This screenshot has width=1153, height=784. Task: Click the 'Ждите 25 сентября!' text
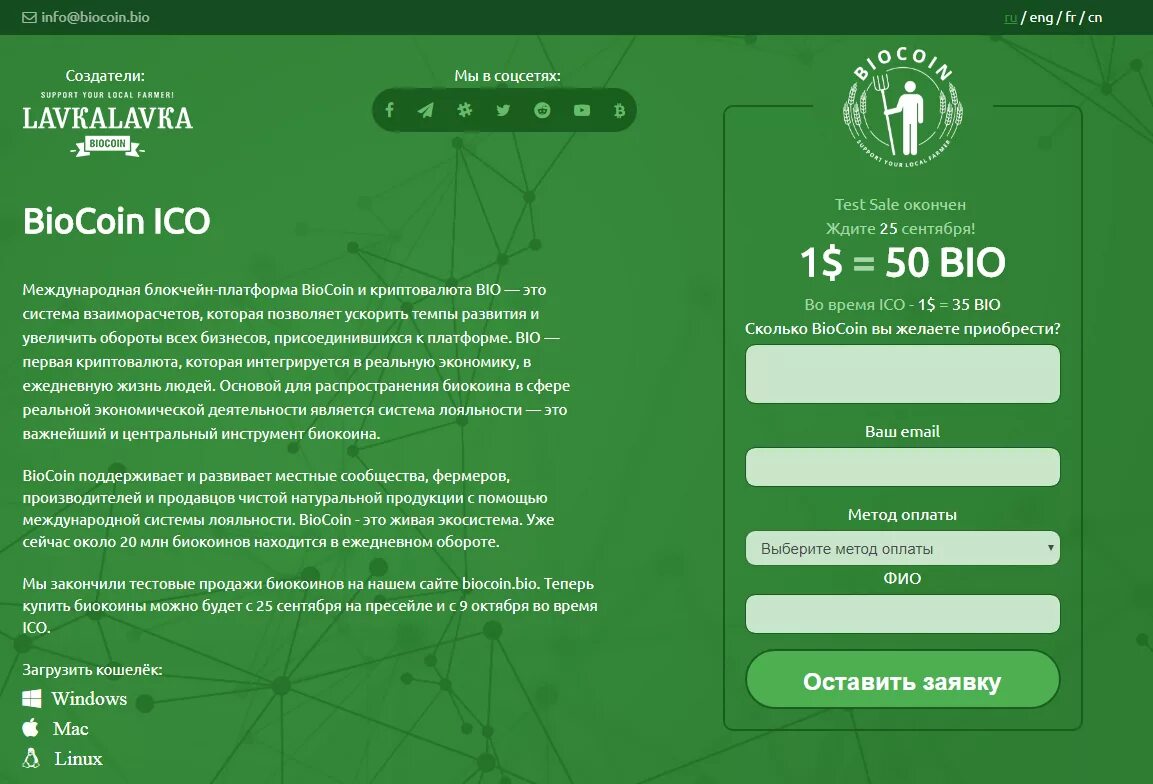[900, 228]
